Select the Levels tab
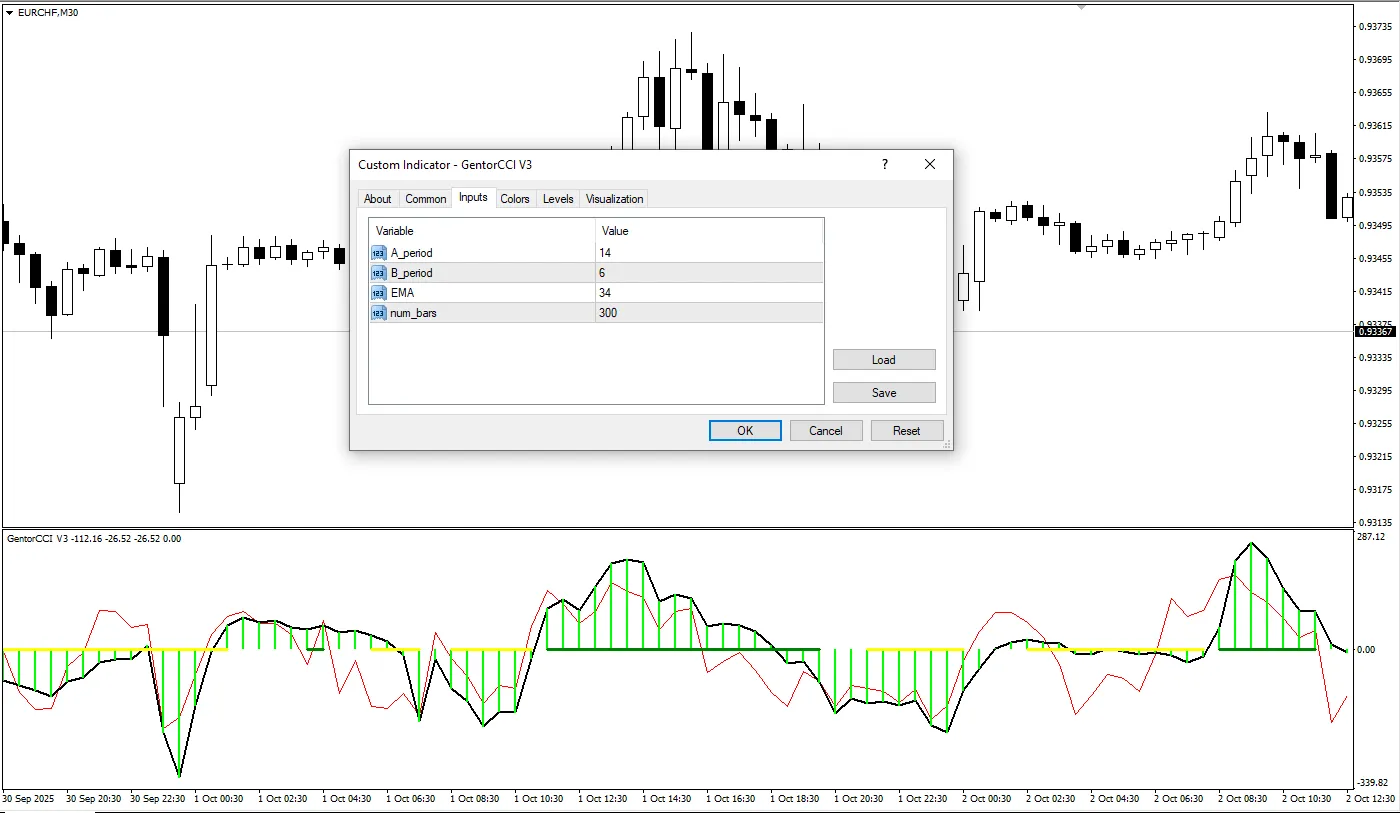The height and width of the screenshot is (813, 1400). click(x=558, y=199)
